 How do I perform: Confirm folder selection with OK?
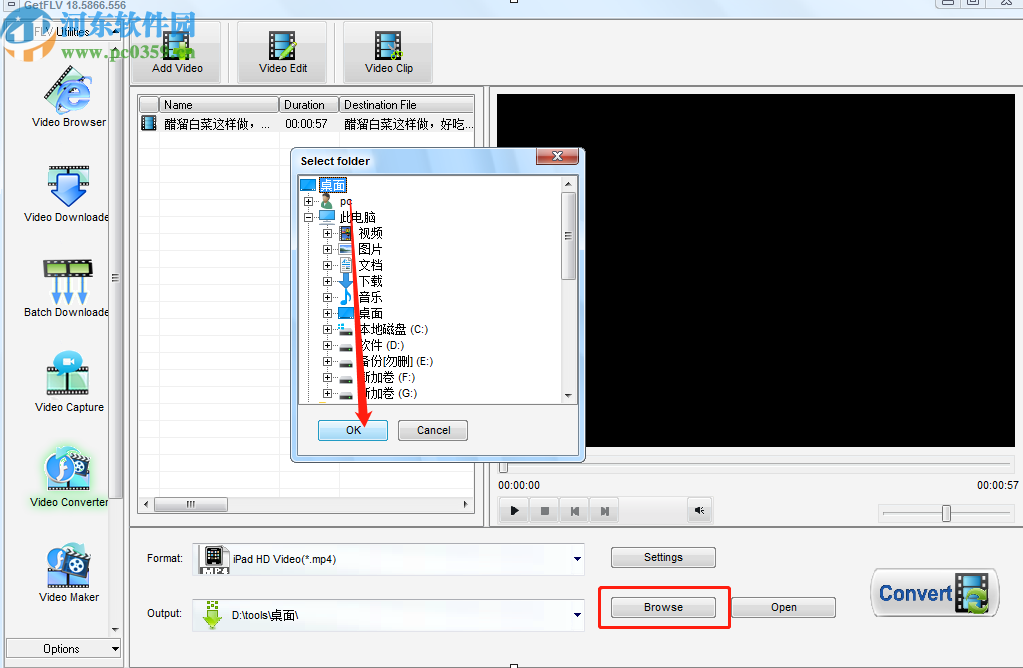point(352,430)
